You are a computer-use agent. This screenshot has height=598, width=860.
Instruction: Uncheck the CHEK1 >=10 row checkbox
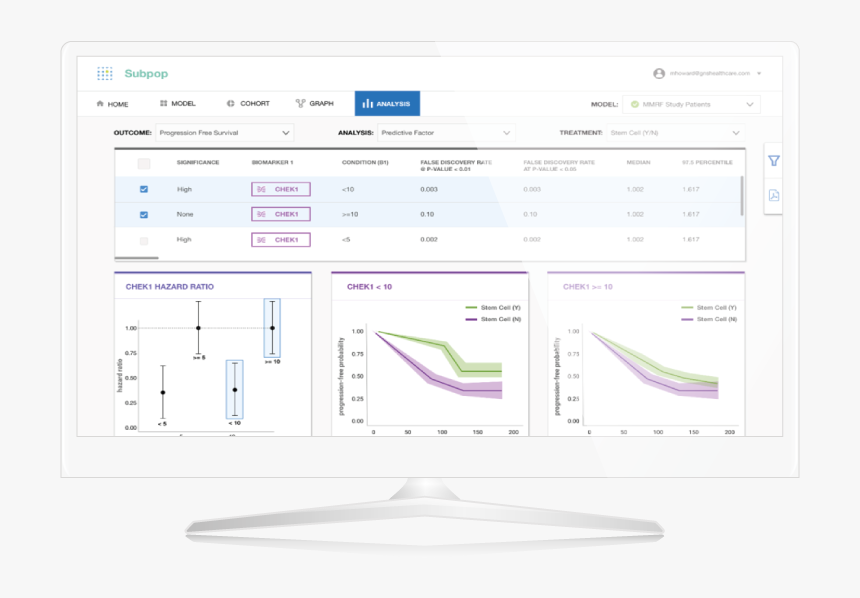click(144, 215)
